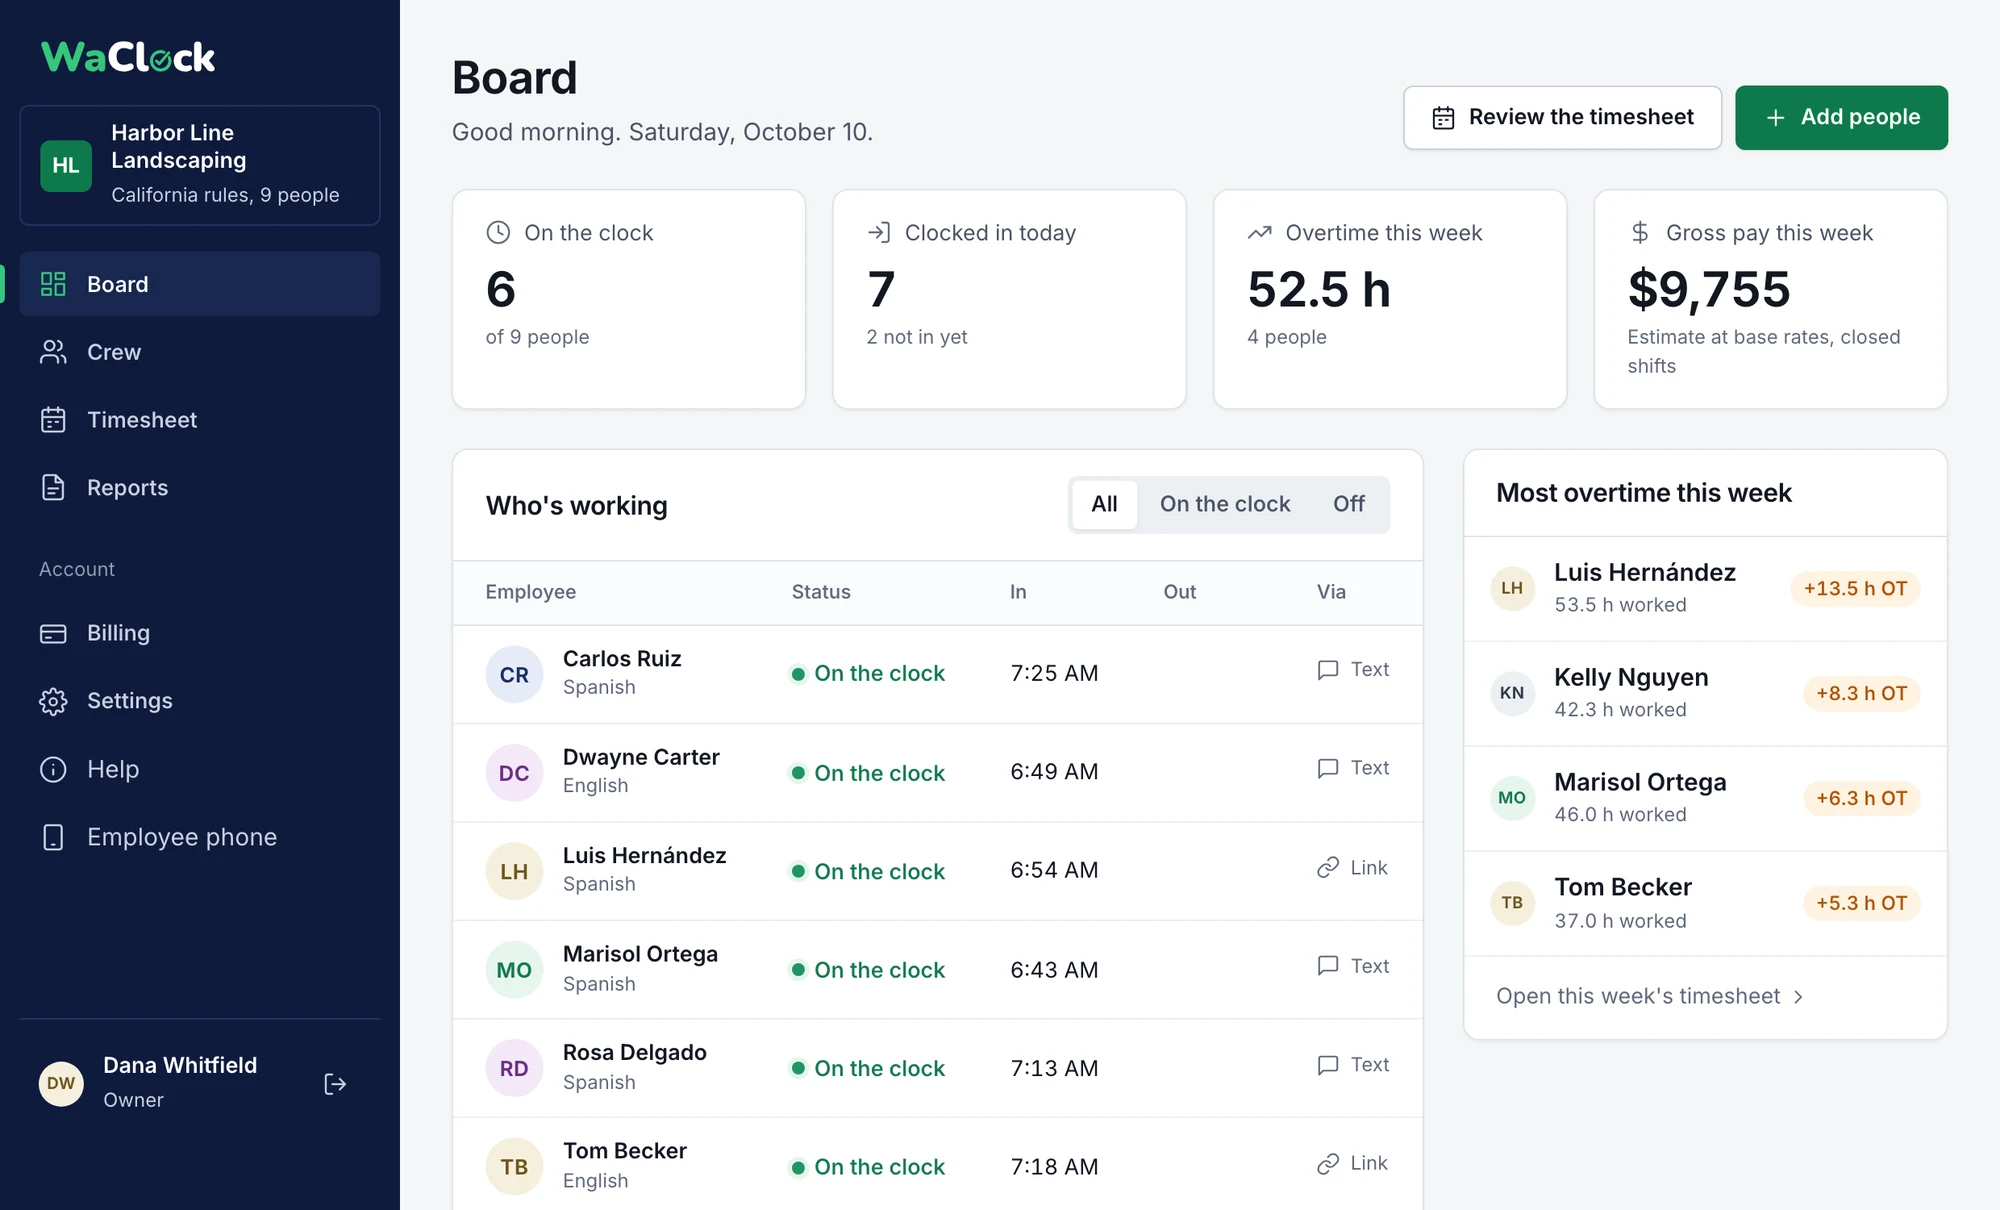Go to Timesheet in the sidebar
The width and height of the screenshot is (2000, 1210).
click(x=200, y=420)
